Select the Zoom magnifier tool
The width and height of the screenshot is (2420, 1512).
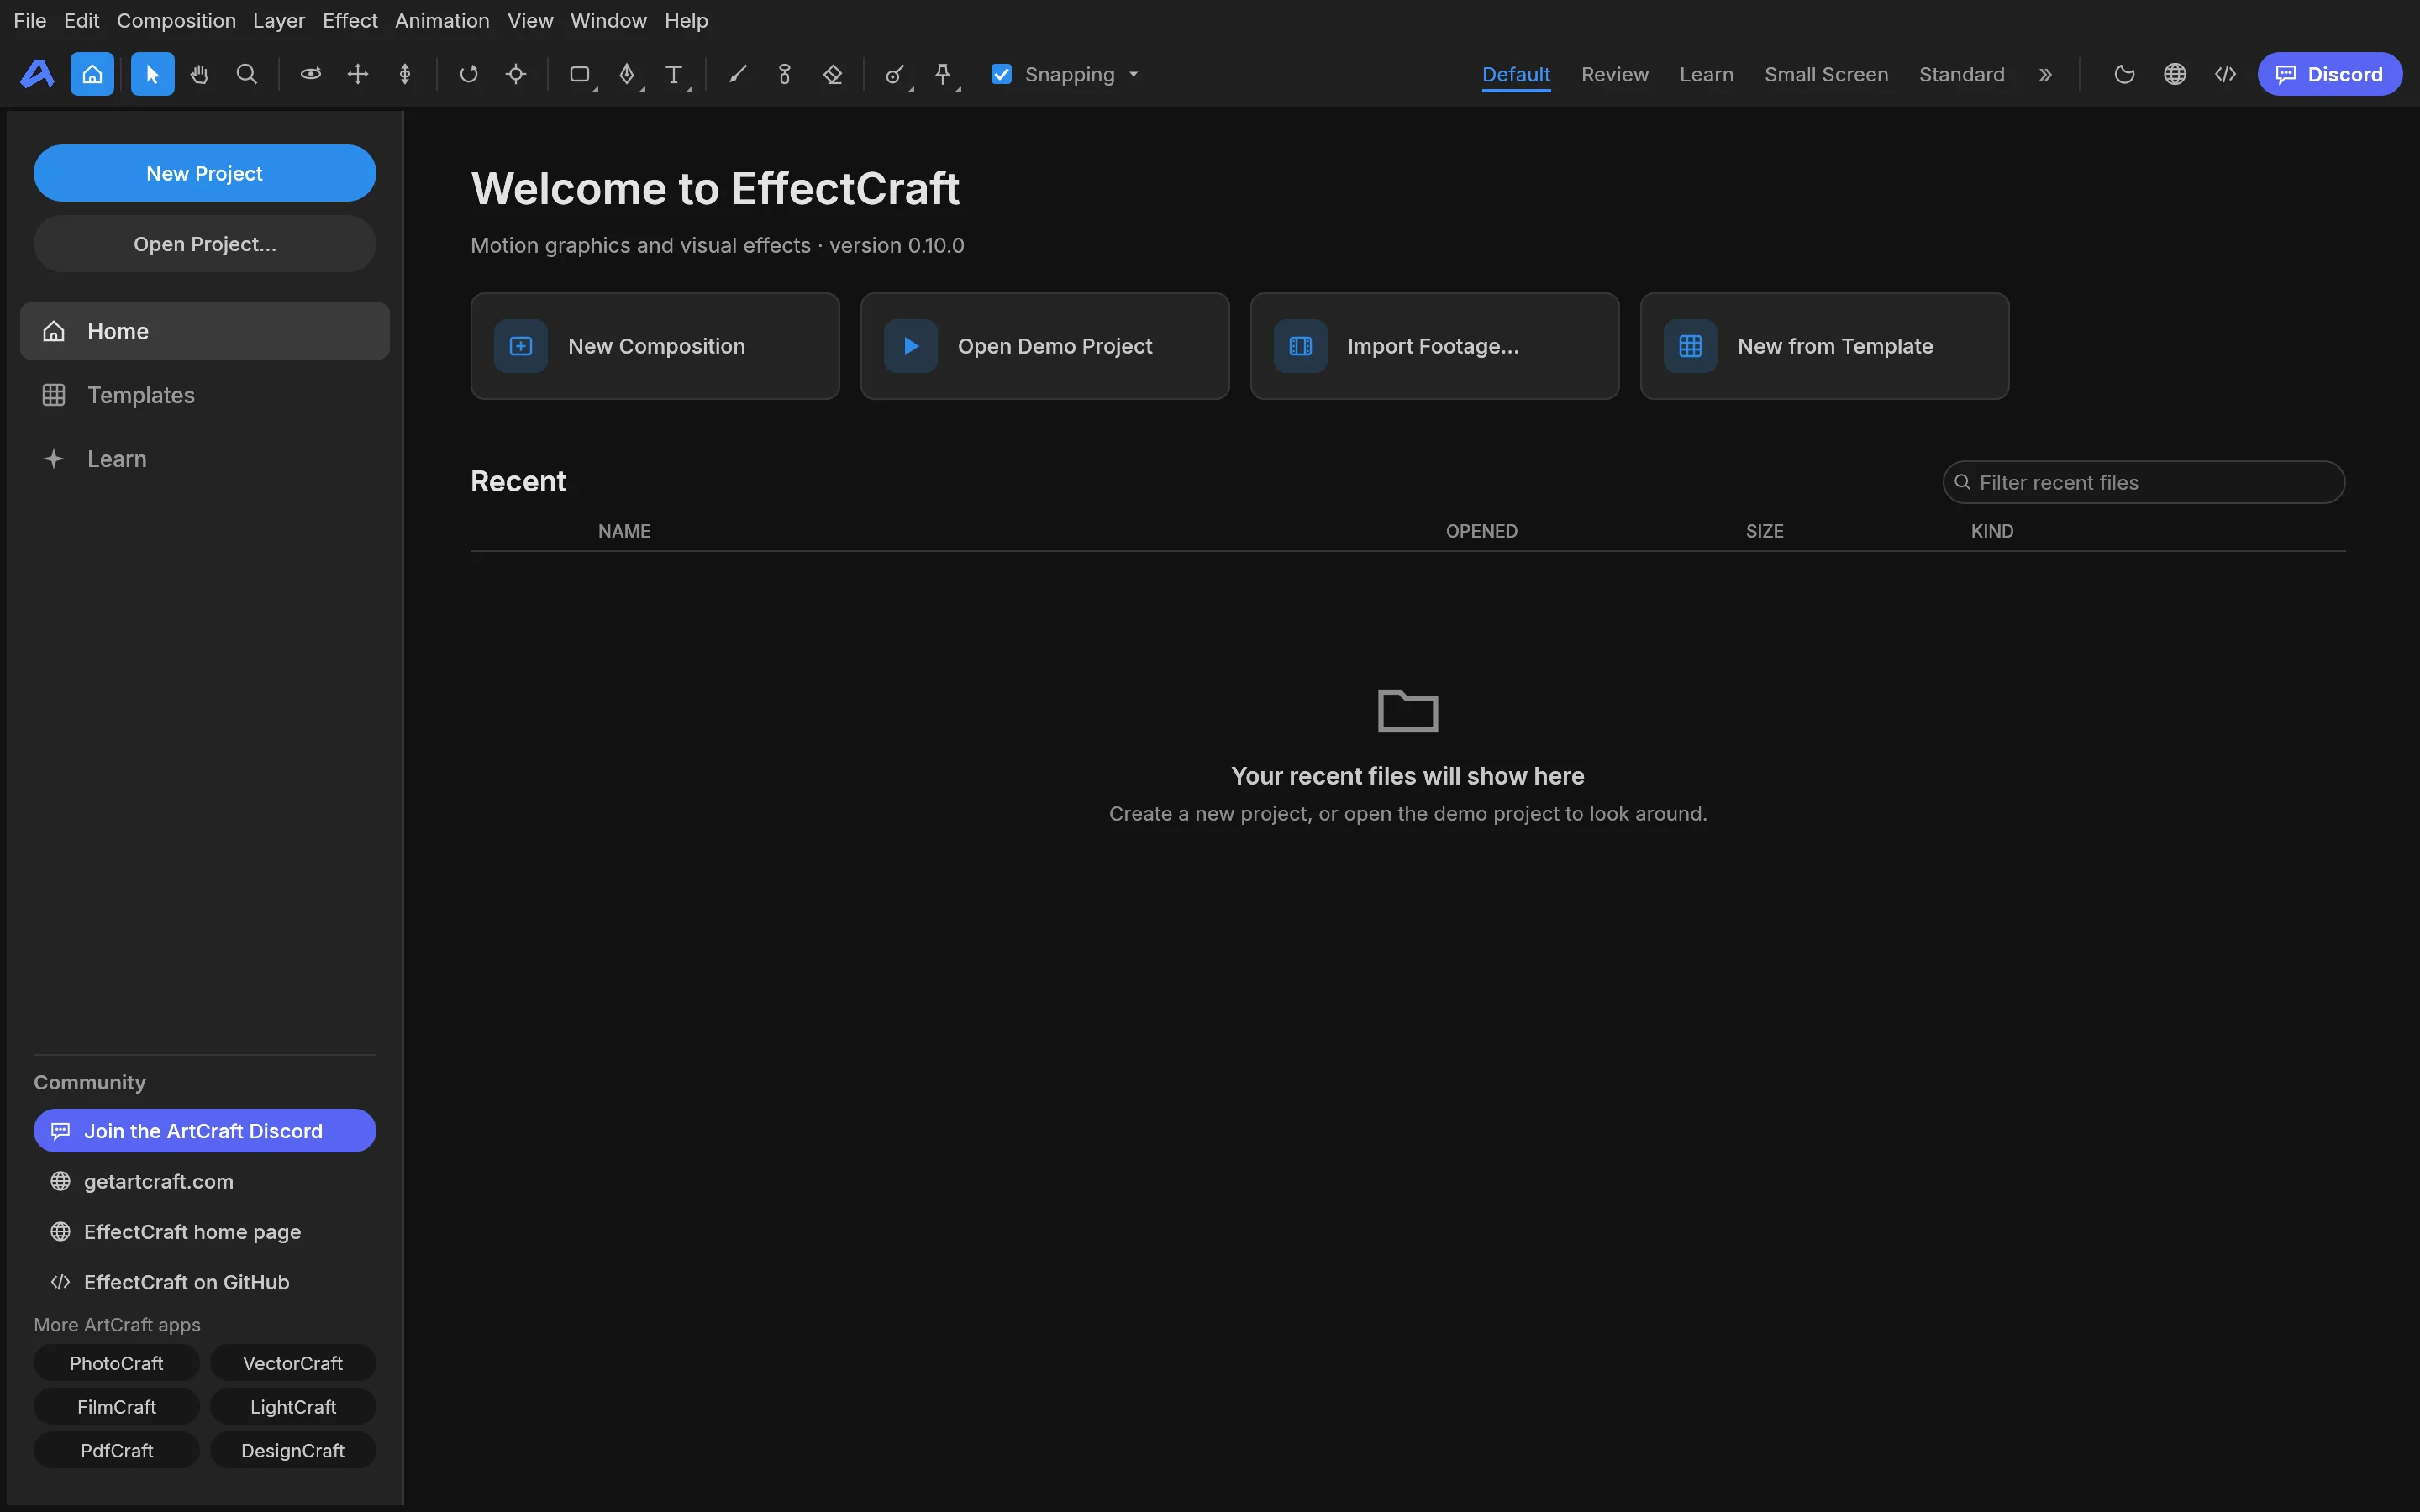click(x=246, y=74)
